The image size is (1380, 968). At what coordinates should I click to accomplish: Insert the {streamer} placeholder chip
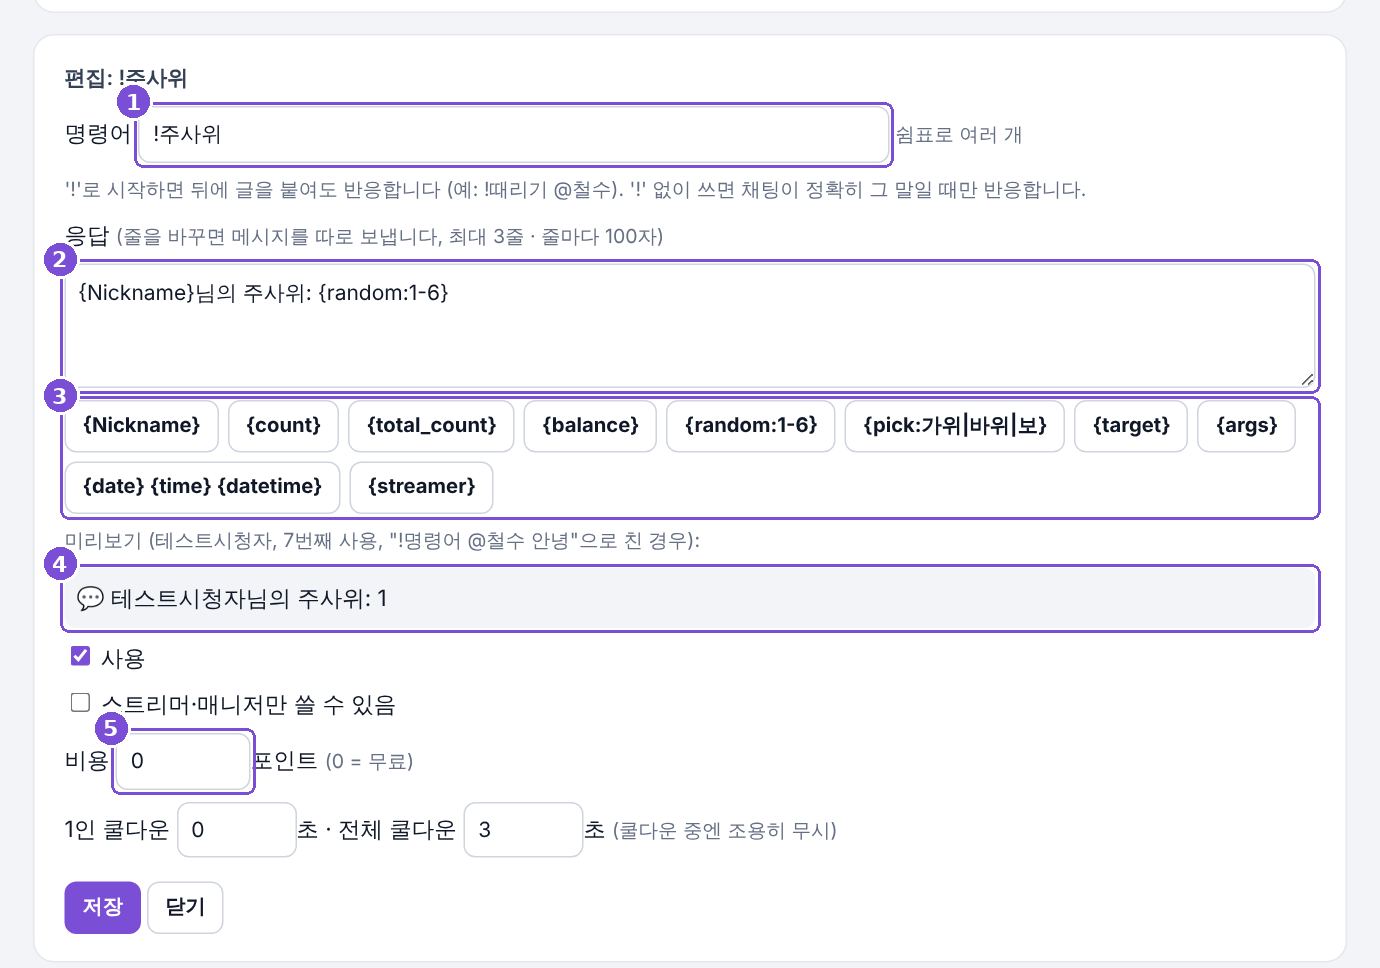point(421,487)
